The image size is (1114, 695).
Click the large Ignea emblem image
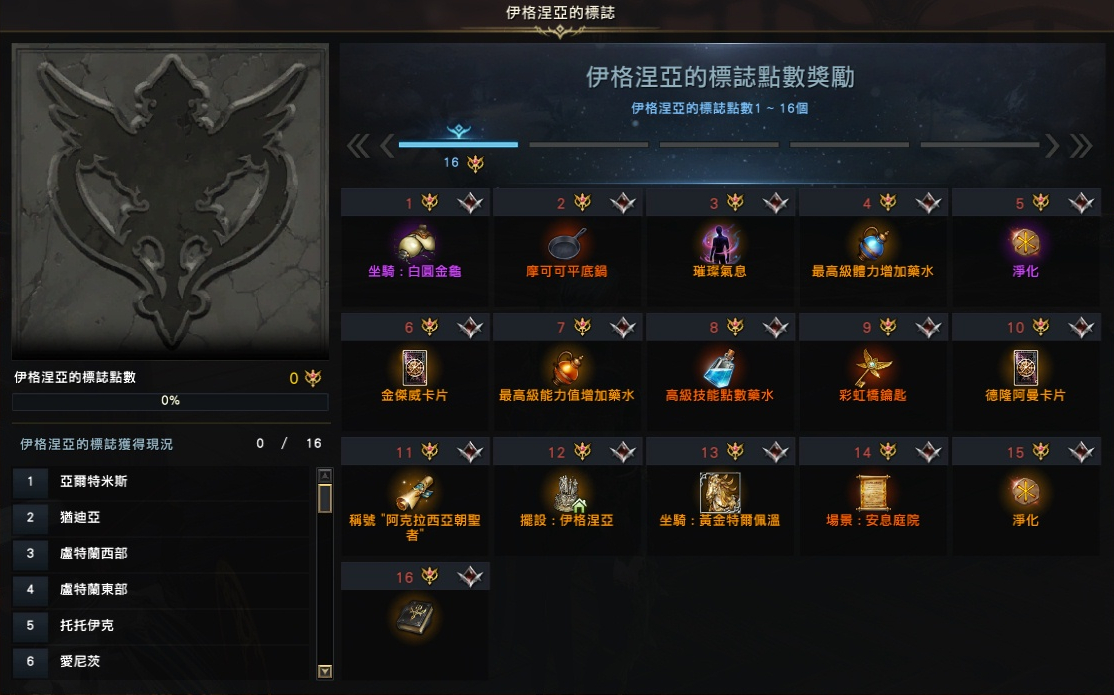171,202
